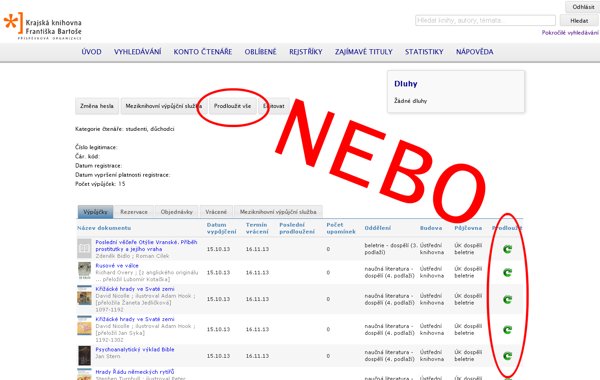This screenshot has height=380, width=600.
Task: Click the Hledat search button
Action: [579, 21]
